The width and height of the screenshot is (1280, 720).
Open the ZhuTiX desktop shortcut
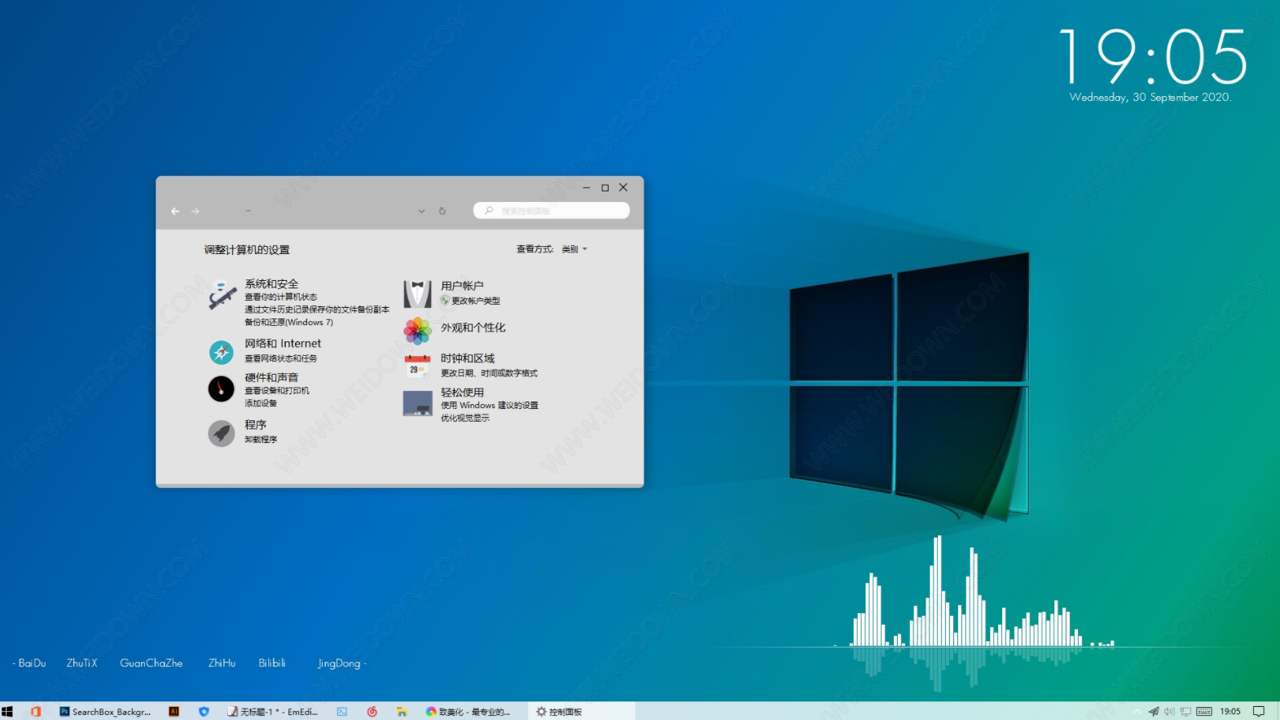(82, 663)
